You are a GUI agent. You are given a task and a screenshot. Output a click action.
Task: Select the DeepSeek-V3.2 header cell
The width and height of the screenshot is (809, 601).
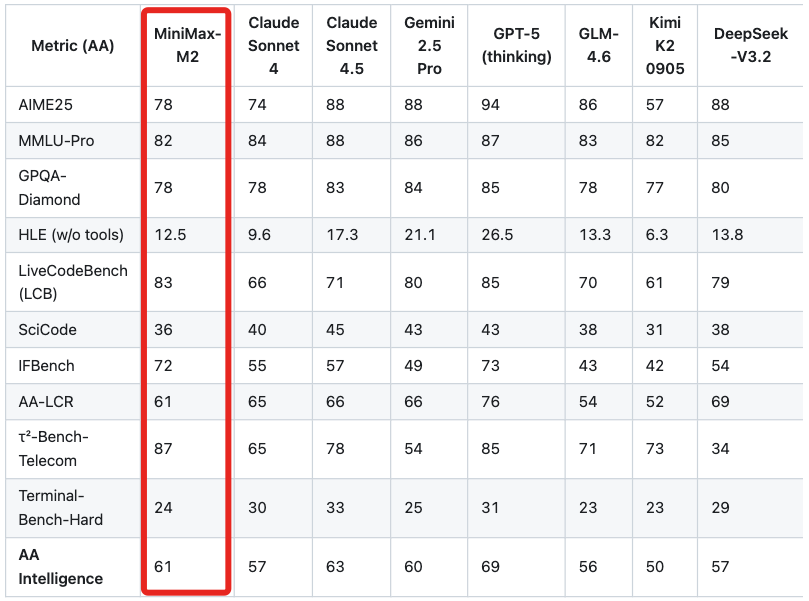pyautogui.click(x=750, y=46)
